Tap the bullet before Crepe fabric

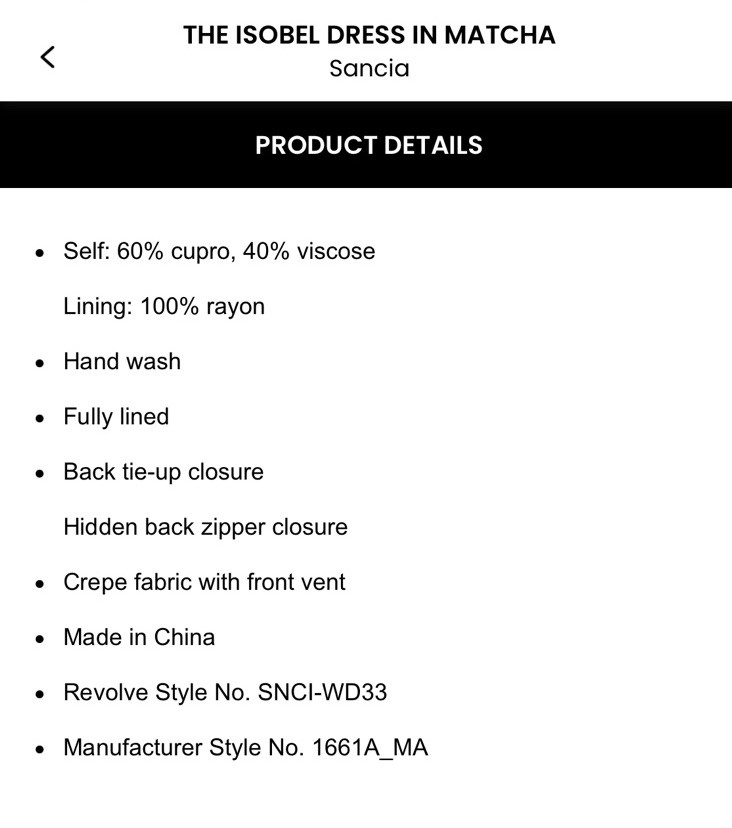coord(40,583)
